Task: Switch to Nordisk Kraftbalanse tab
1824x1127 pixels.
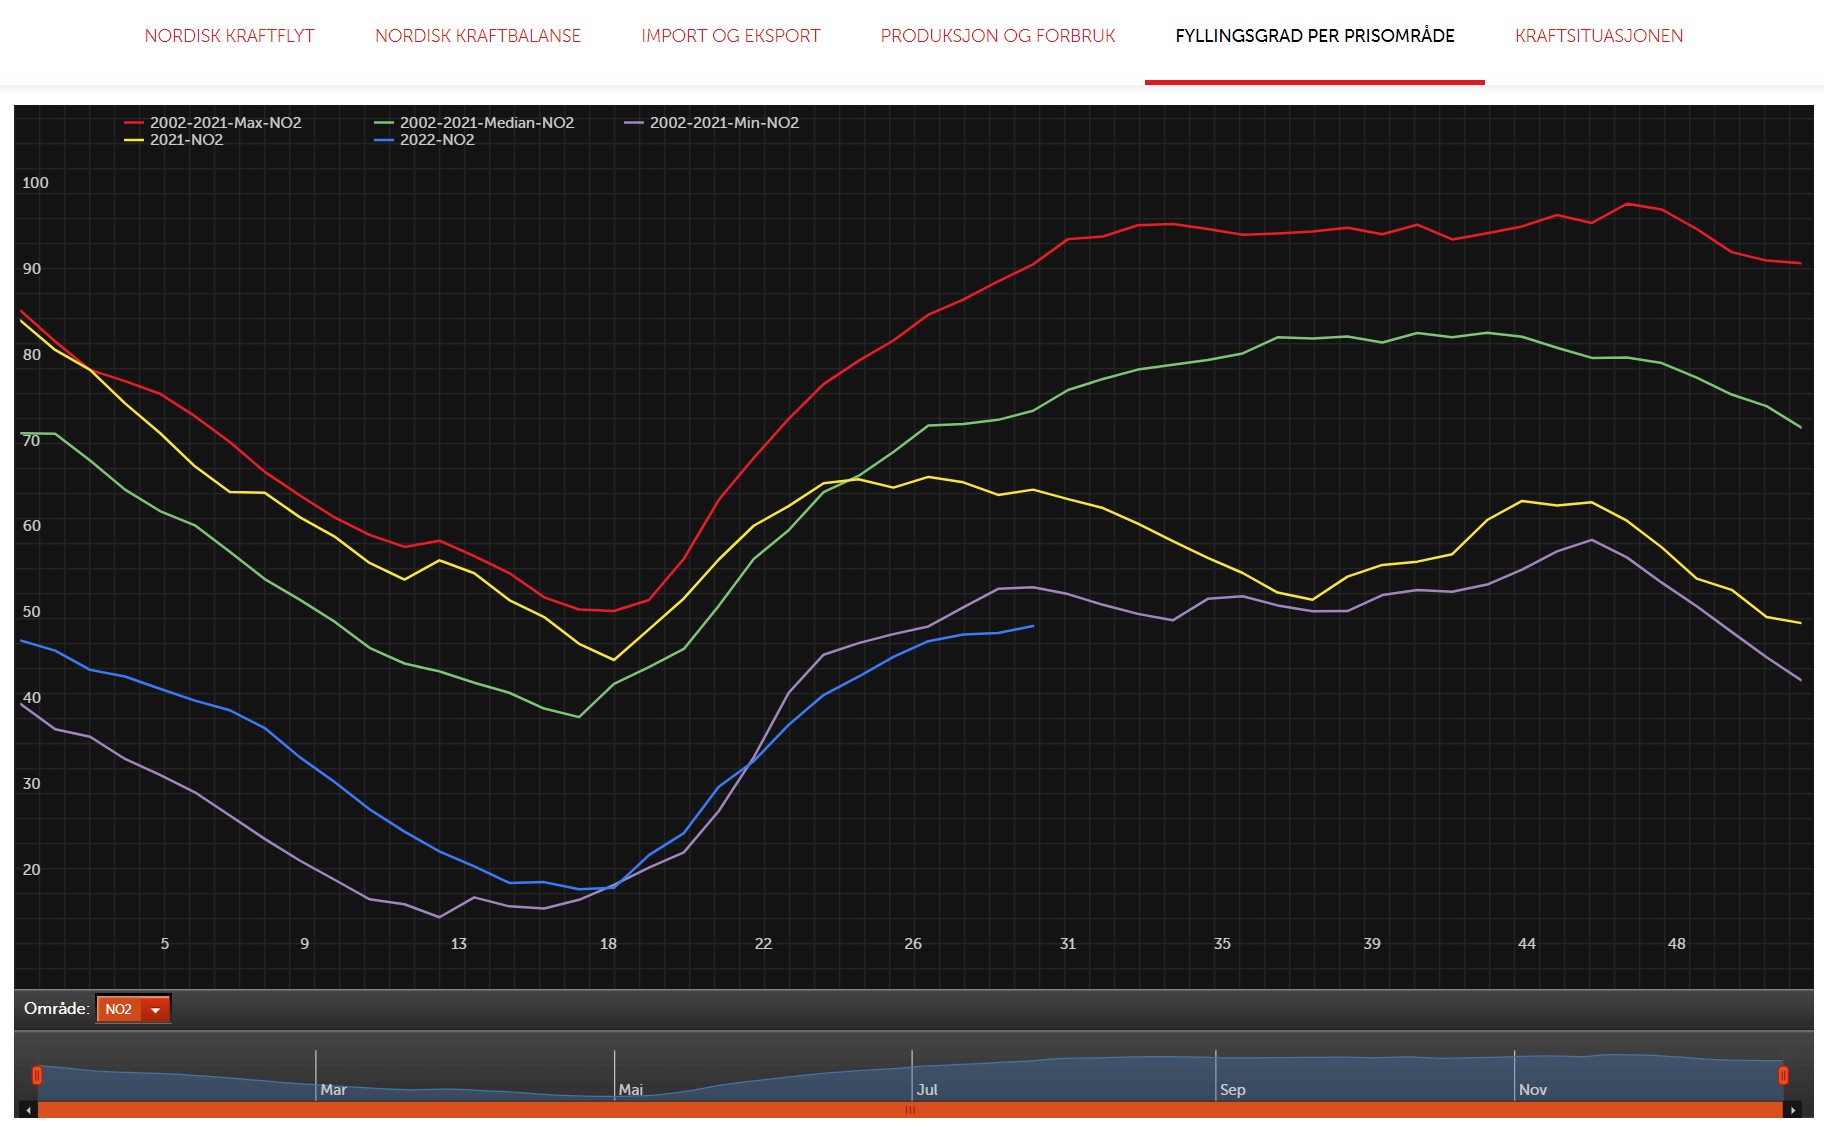Action: pyautogui.click(x=478, y=36)
